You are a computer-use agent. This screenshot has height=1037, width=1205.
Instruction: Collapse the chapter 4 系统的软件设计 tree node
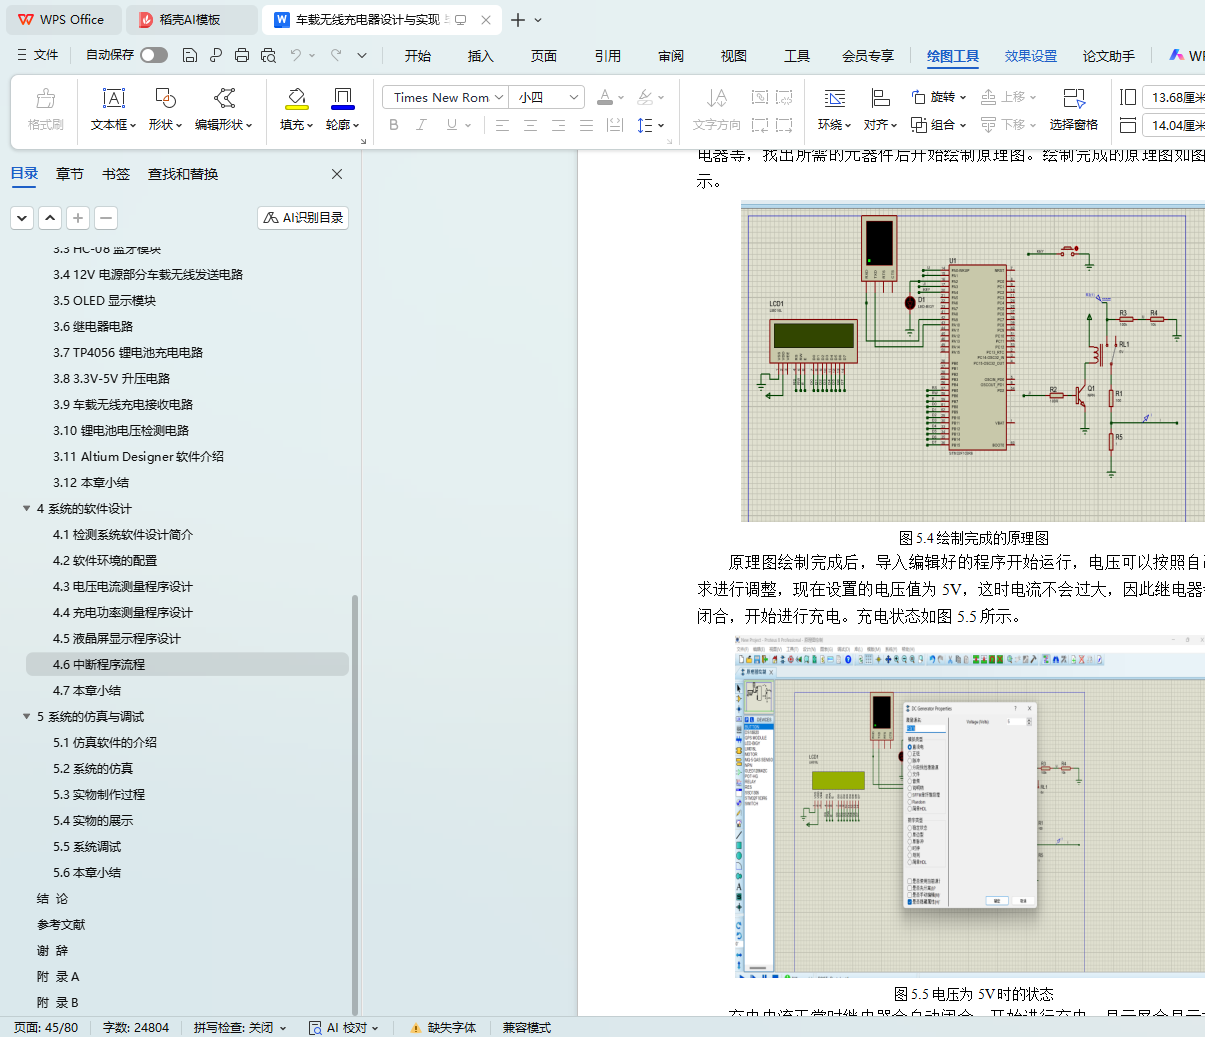[27, 508]
